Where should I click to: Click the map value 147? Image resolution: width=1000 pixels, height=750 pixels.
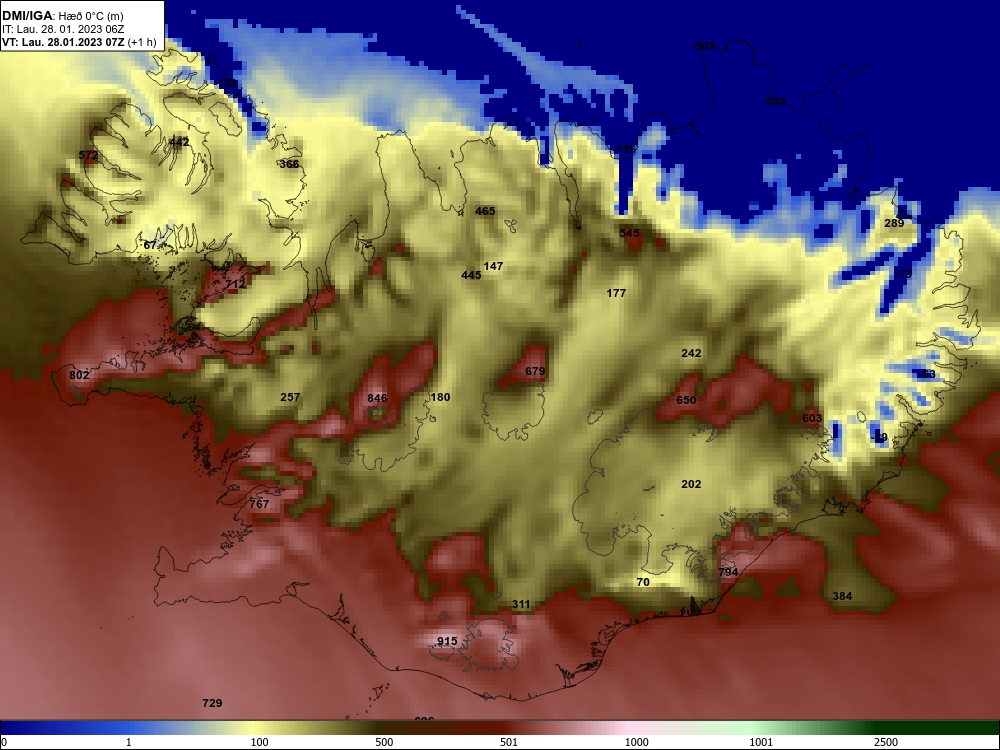coord(493,266)
